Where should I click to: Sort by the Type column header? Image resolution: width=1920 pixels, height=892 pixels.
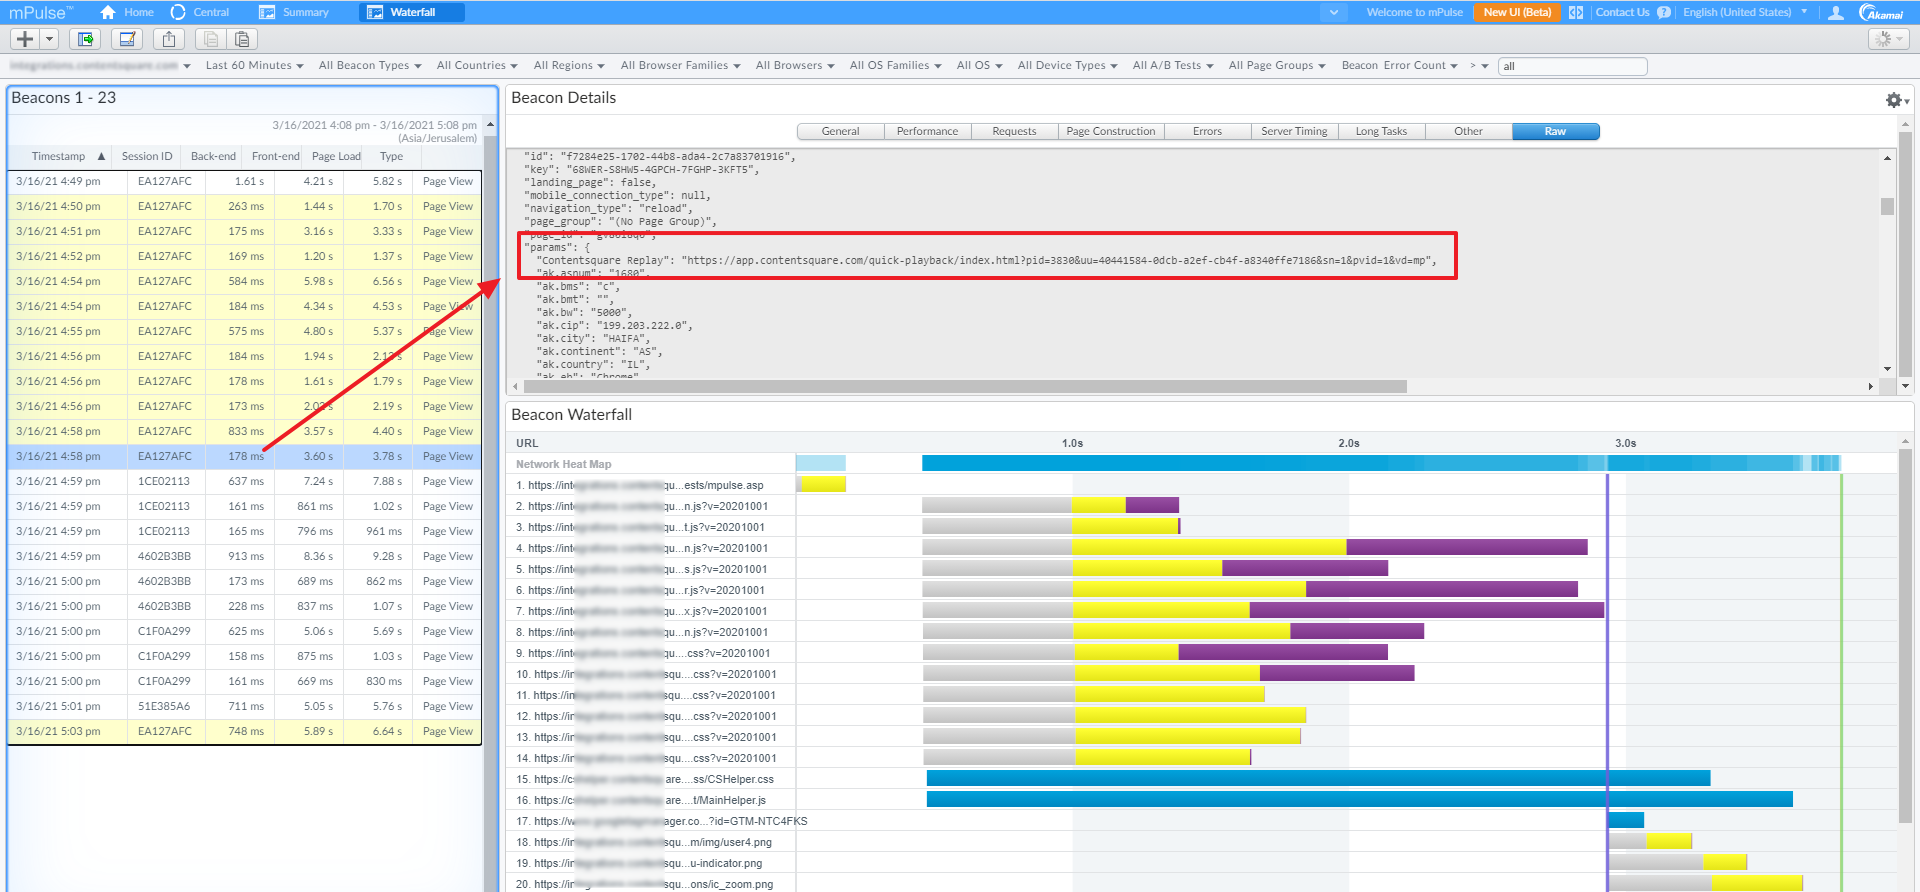(x=391, y=156)
